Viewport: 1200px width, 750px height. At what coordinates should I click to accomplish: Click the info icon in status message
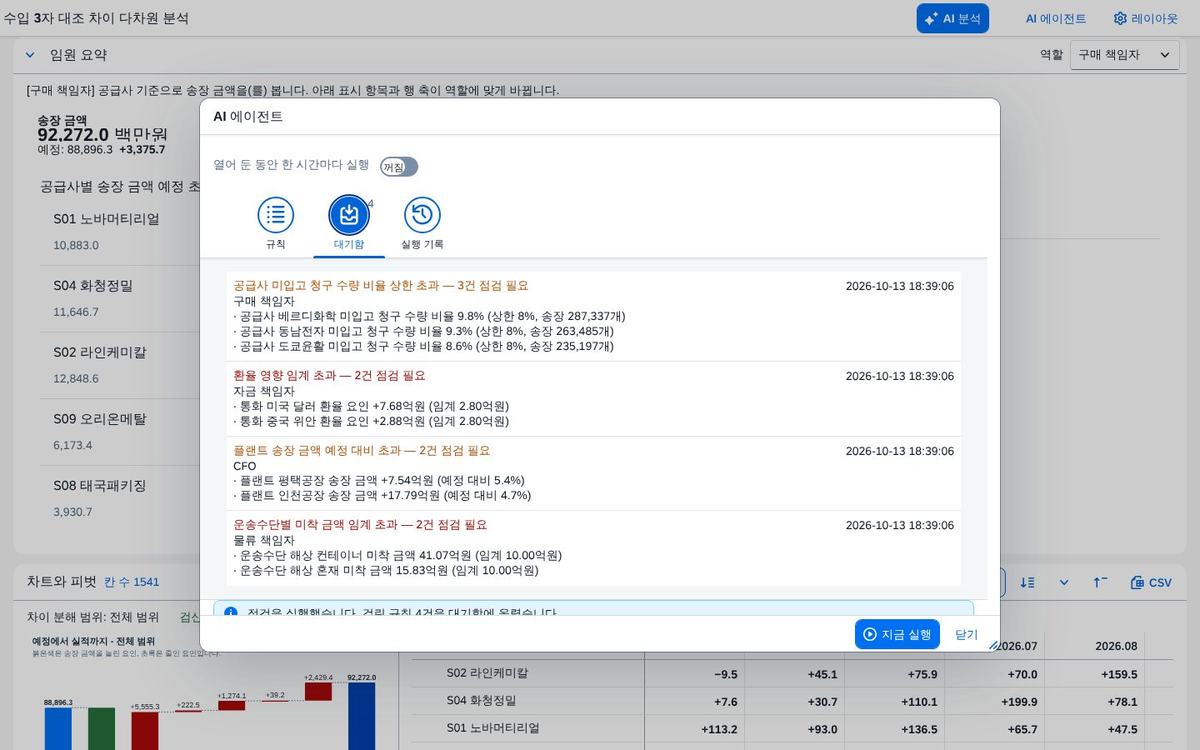pos(231,612)
